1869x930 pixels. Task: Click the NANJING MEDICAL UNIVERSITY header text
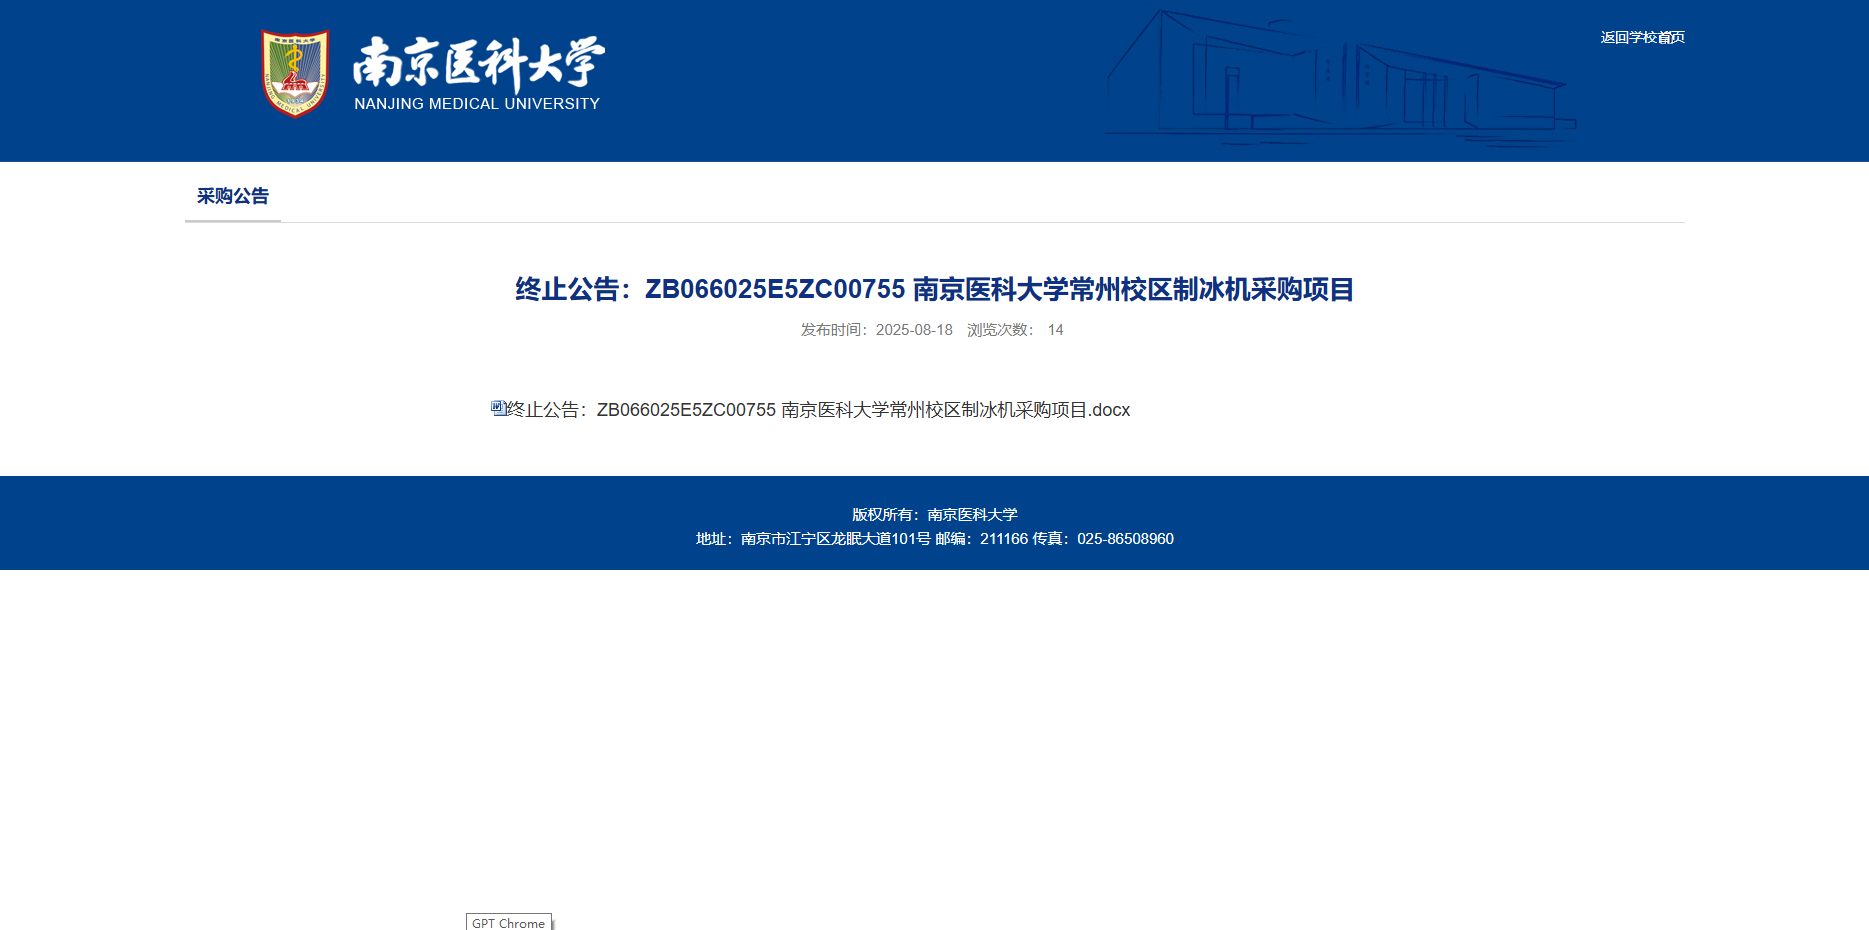477,104
